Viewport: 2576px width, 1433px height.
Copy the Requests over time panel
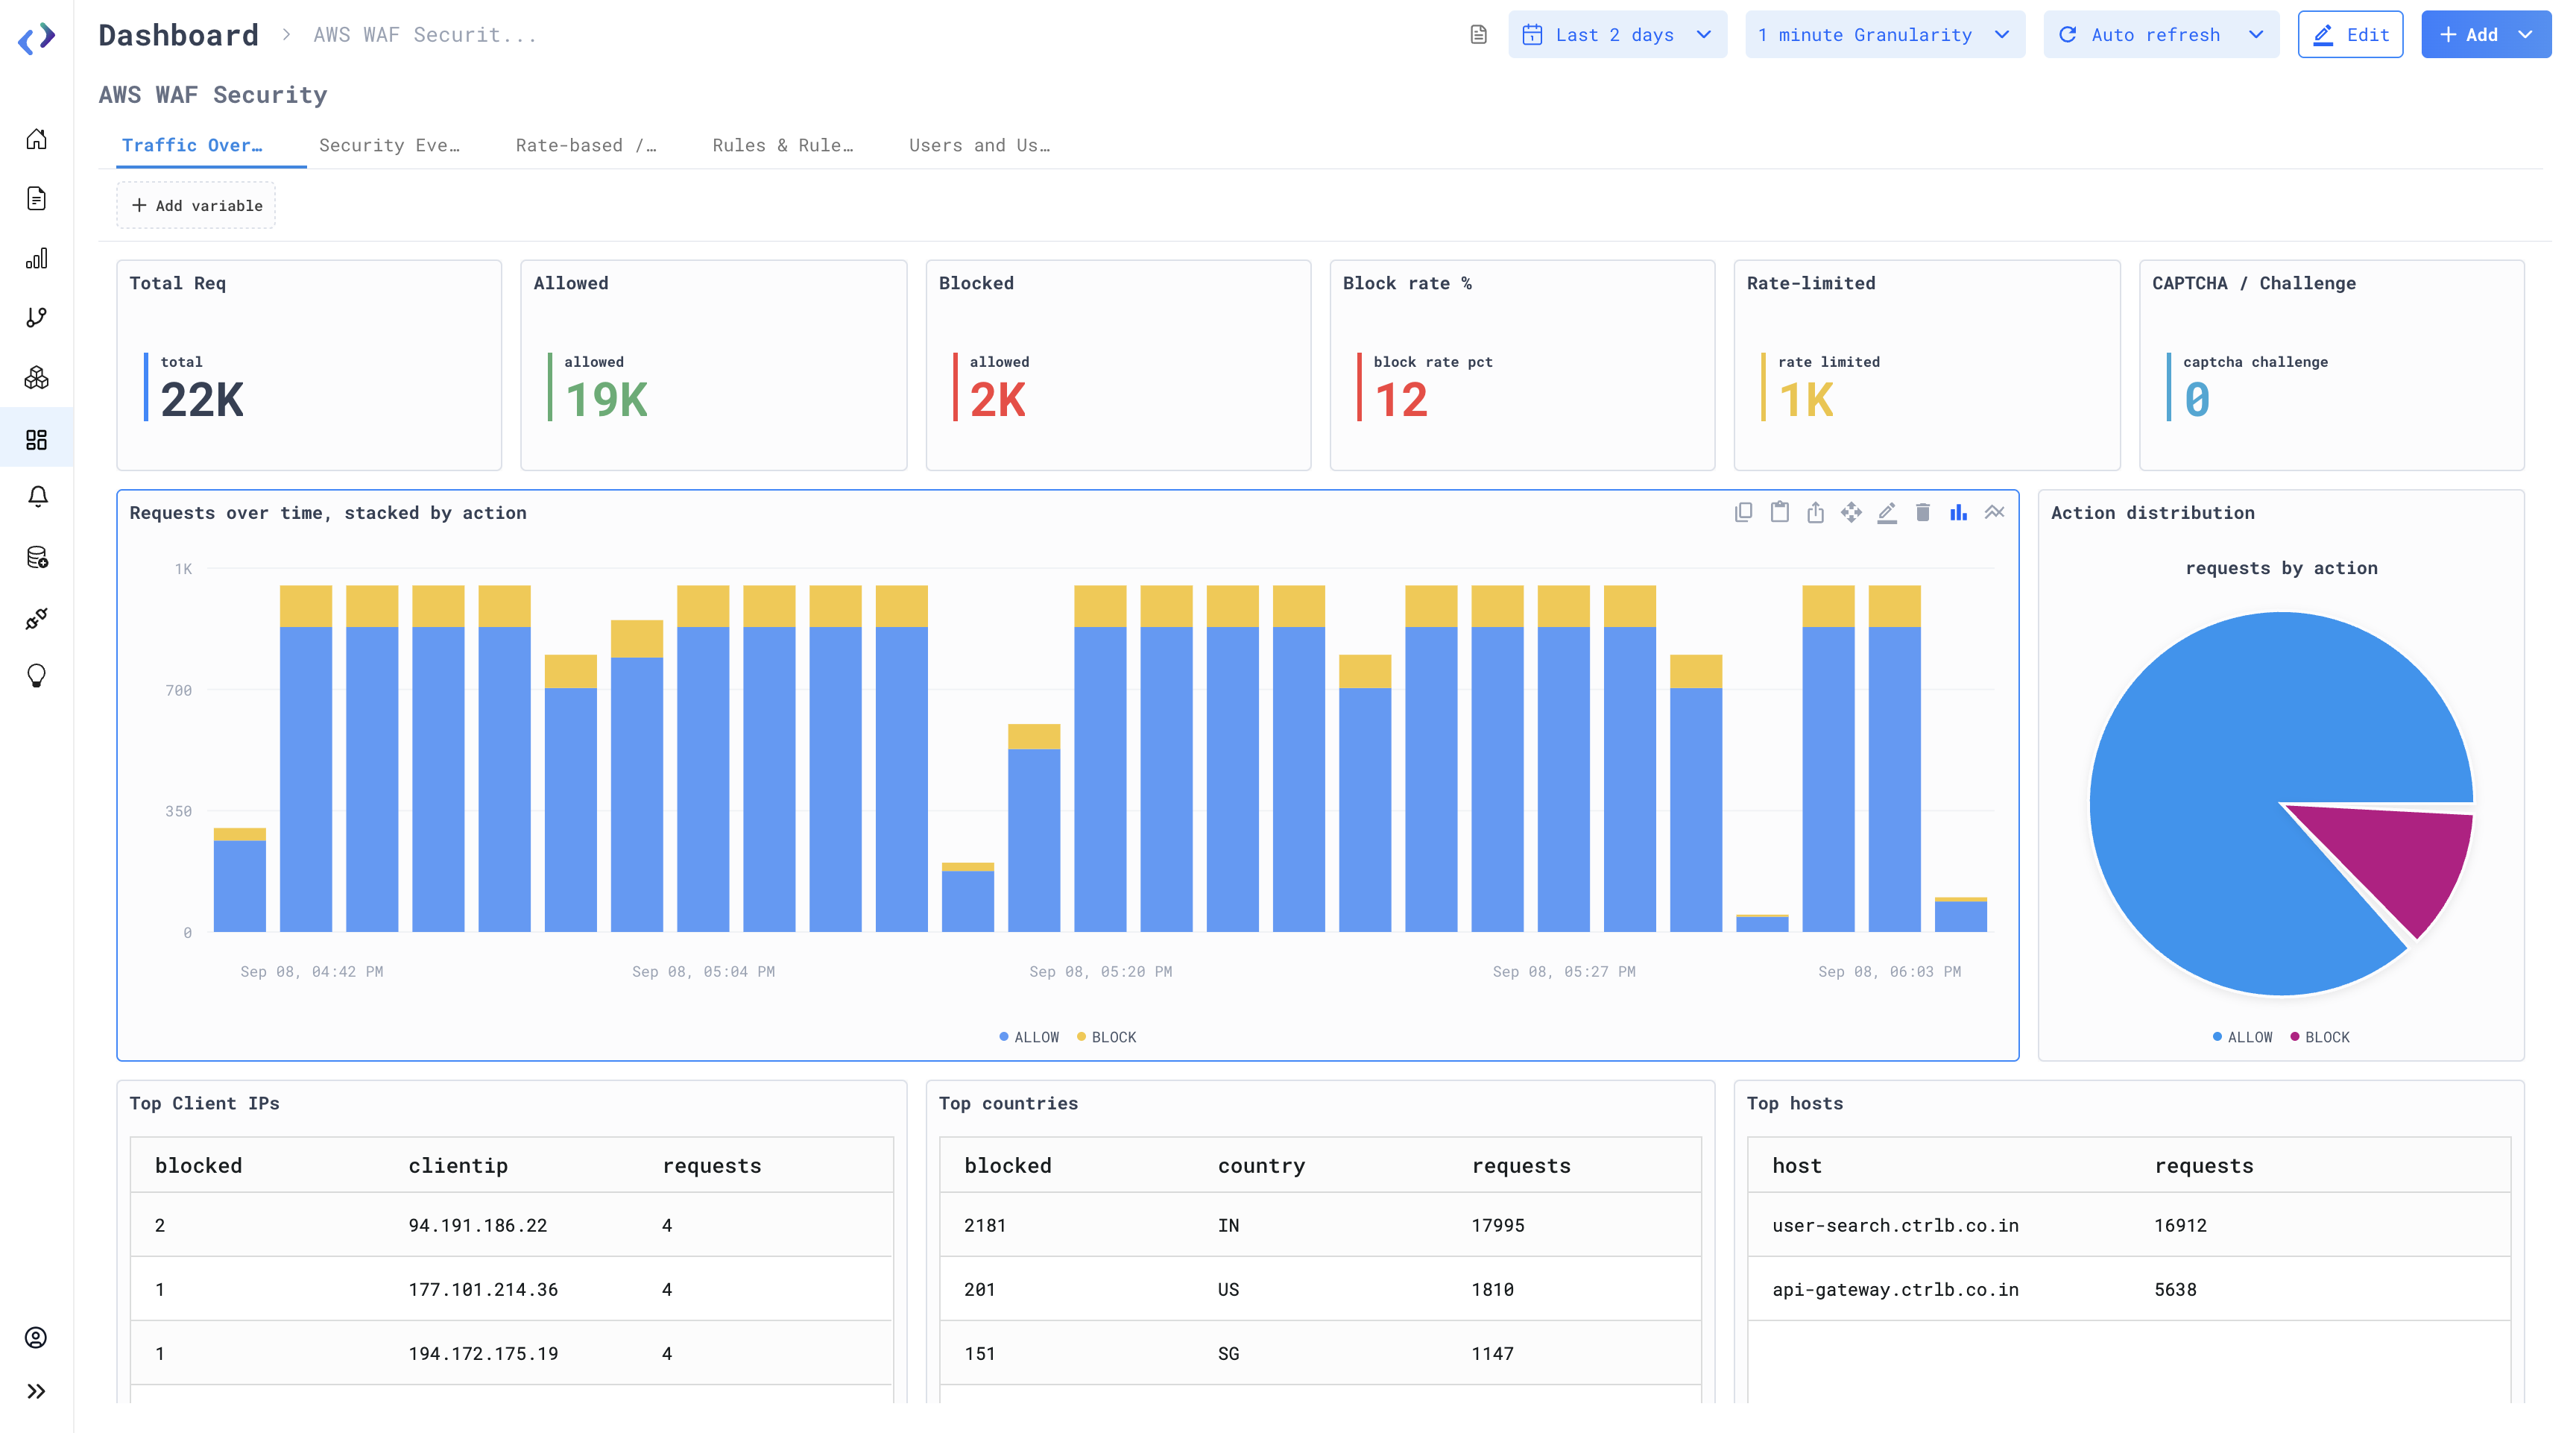tap(1743, 512)
